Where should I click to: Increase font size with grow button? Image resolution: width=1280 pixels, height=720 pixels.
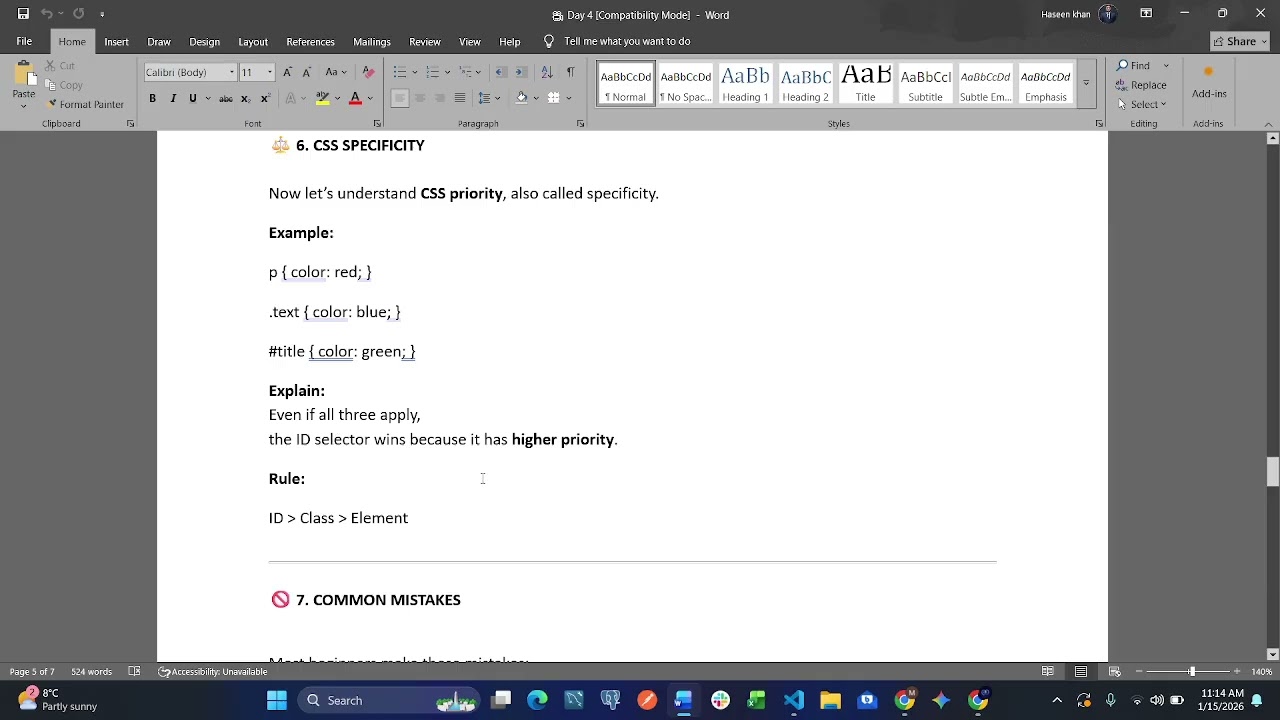pyautogui.click(x=287, y=72)
